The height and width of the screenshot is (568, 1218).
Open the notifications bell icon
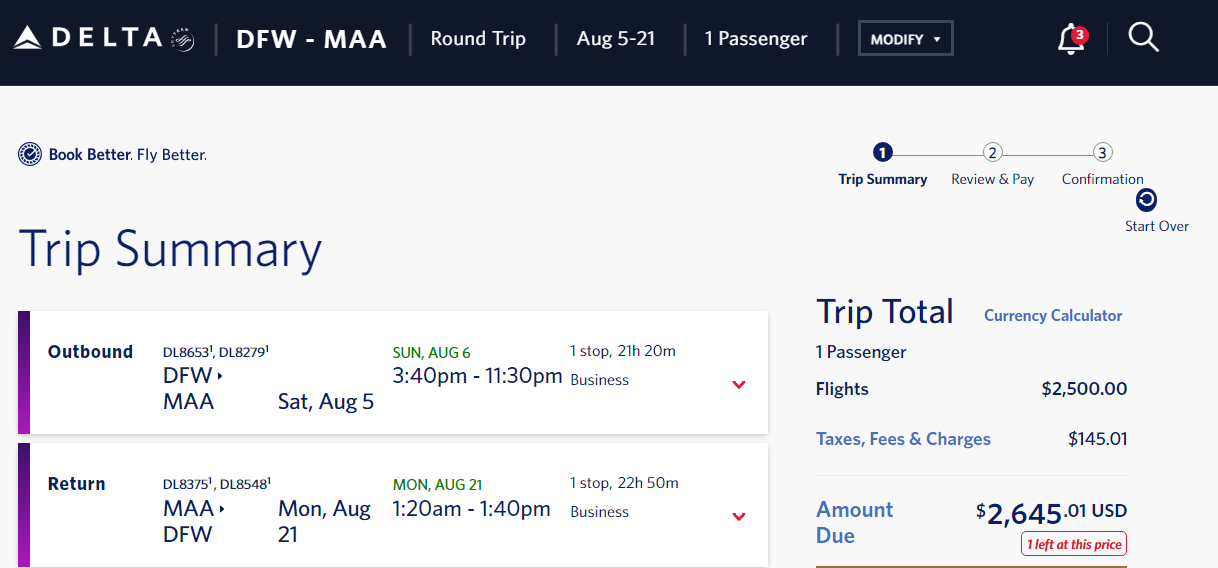click(1071, 39)
